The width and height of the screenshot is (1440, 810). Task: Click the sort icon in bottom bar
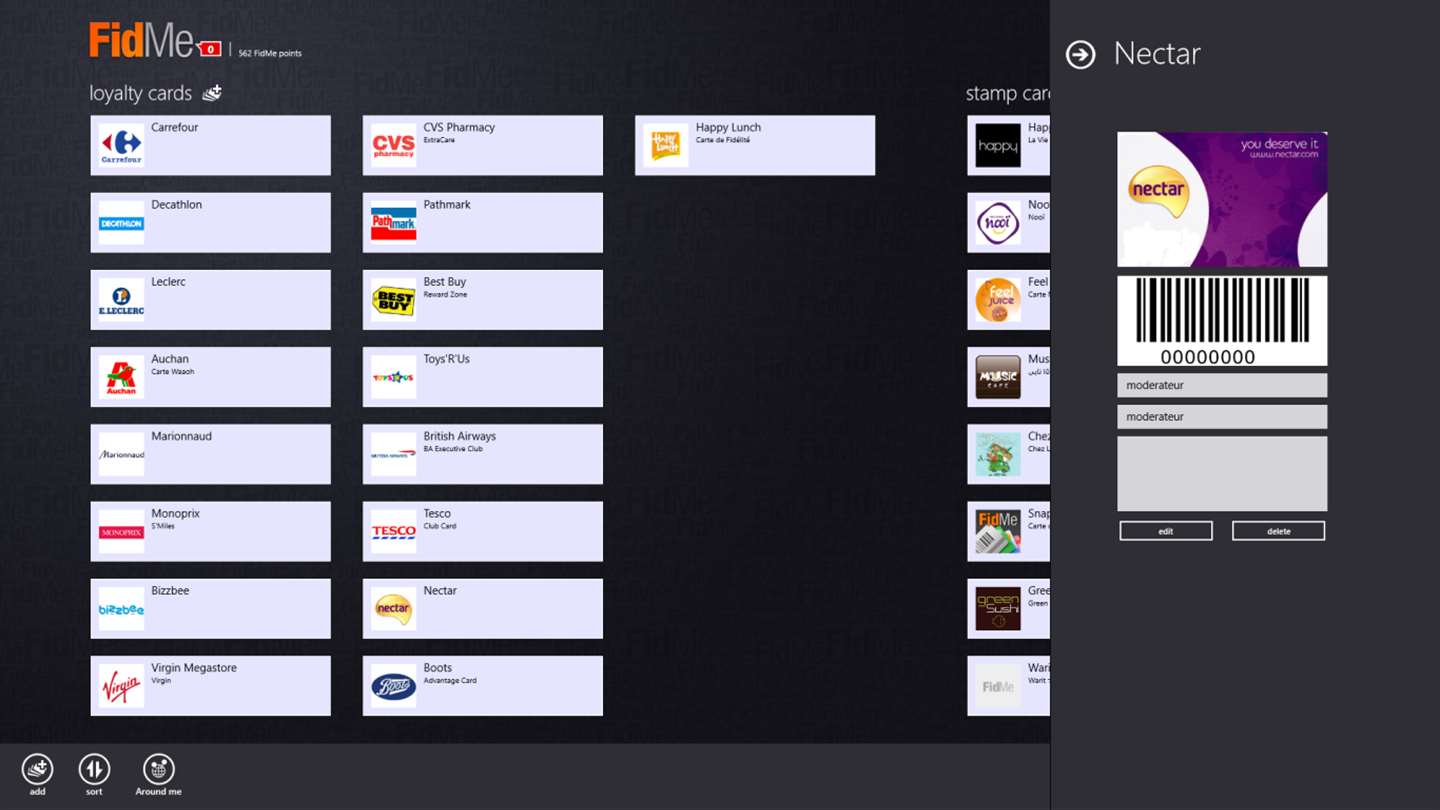point(94,769)
